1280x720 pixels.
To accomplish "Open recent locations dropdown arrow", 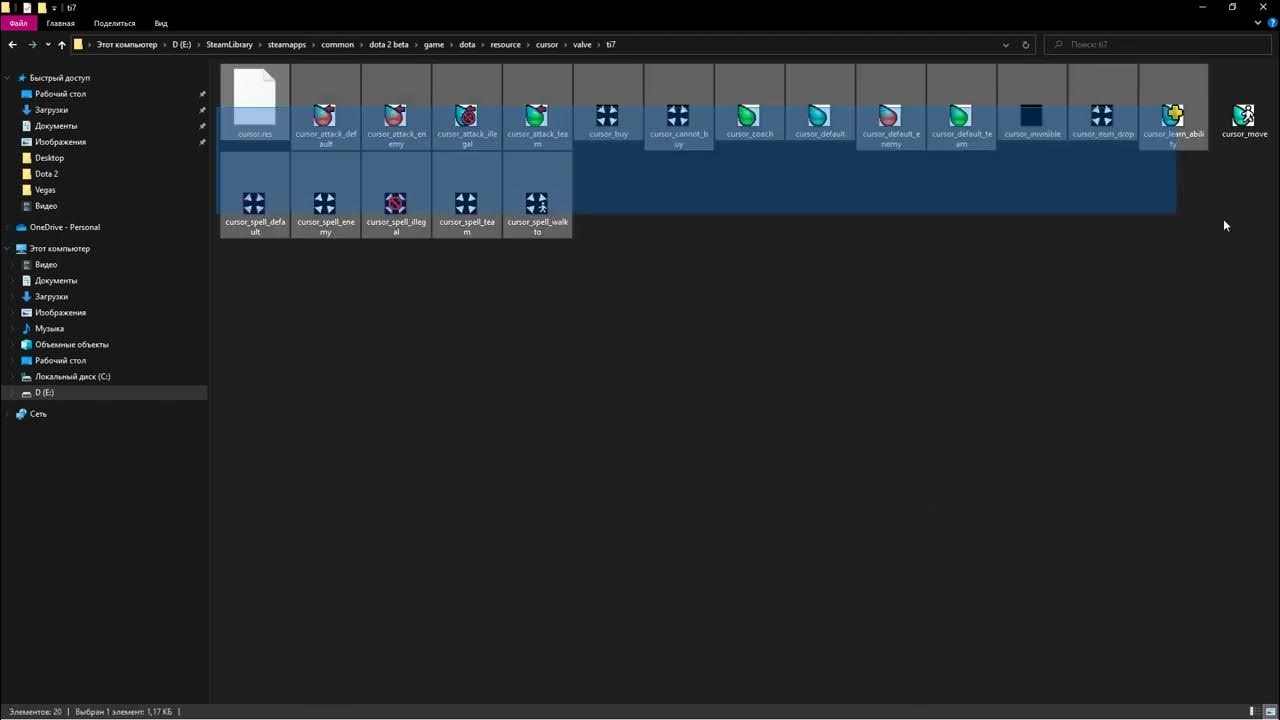I will (x=48, y=44).
